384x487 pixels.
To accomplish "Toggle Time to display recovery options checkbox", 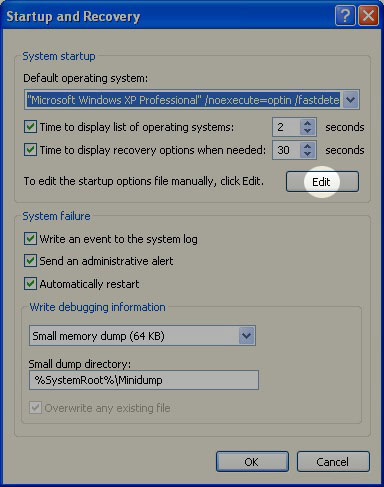I will pos(30,150).
